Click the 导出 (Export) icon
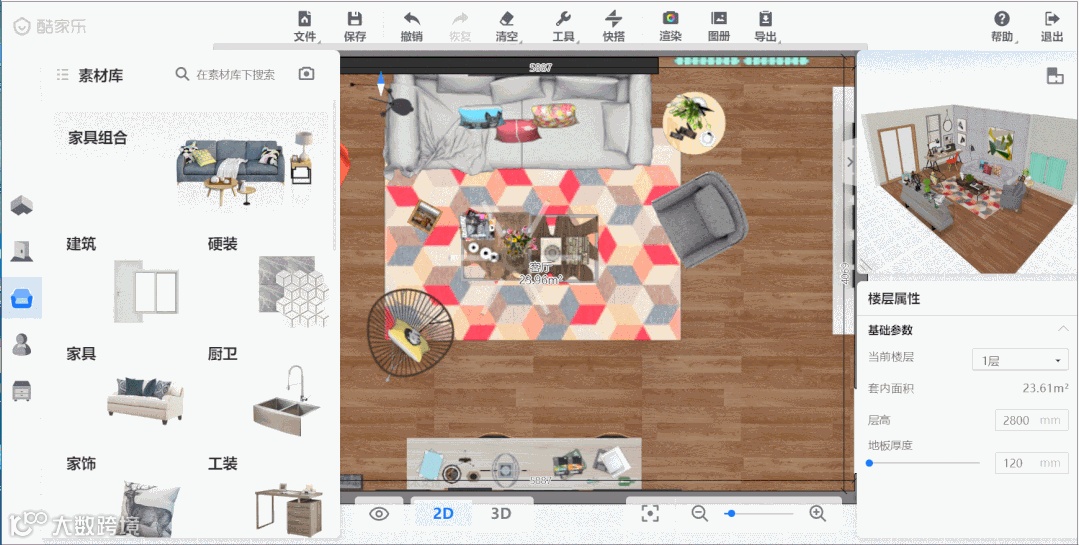This screenshot has width=1079, height=545. point(765,19)
